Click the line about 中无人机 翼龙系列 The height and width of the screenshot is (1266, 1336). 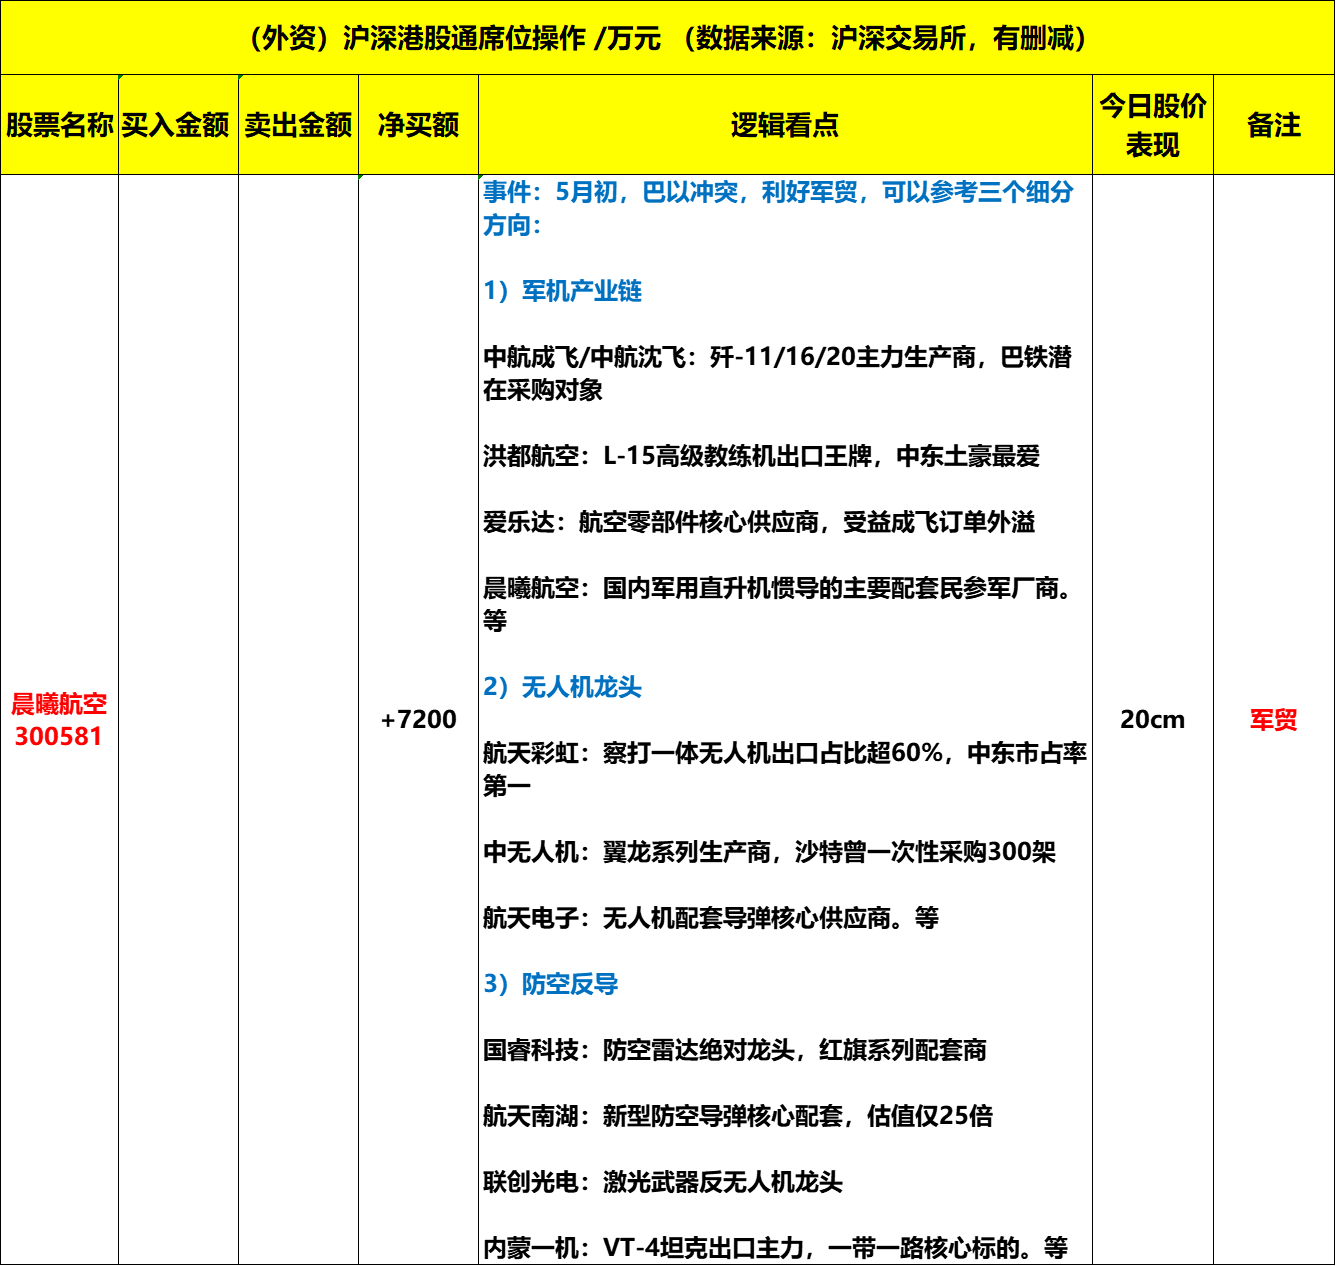coord(770,852)
